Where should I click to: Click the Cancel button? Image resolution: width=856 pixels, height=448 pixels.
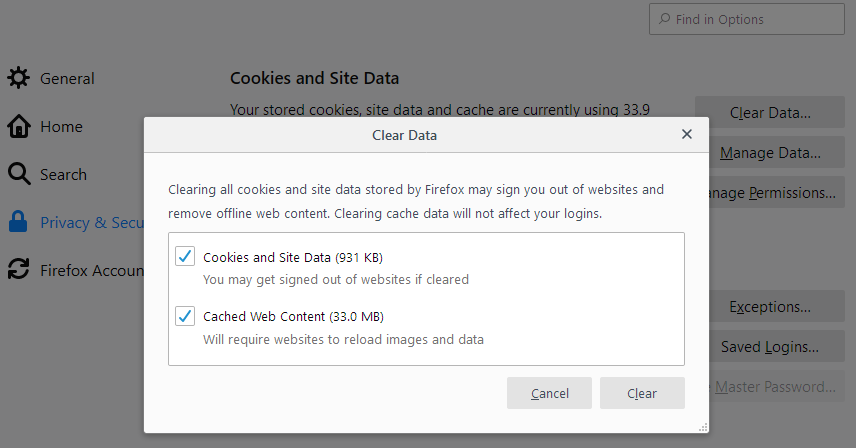tap(549, 393)
